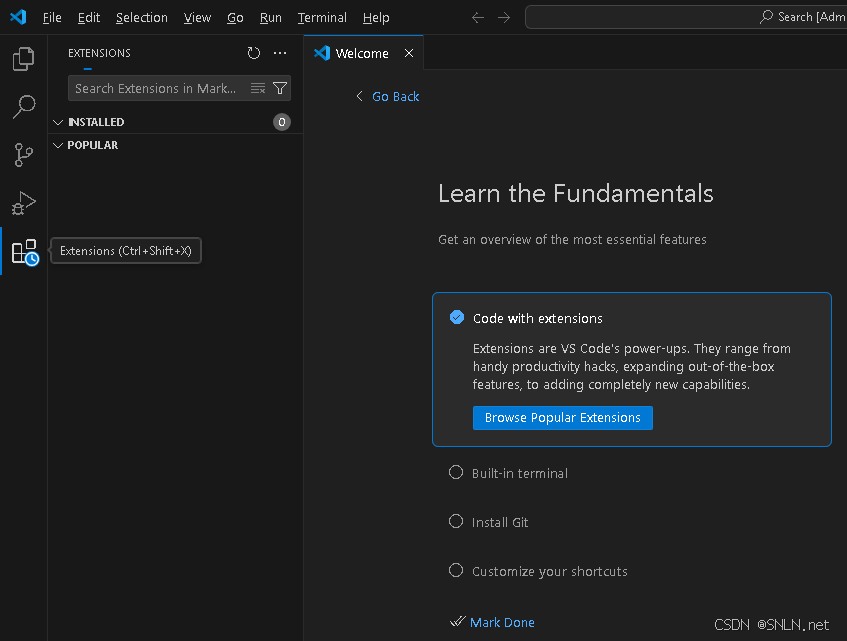Focus the Search Extensions in Marketplace field
Image resolution: width=847 pixels, height=641 pixels.
(156, 88)
